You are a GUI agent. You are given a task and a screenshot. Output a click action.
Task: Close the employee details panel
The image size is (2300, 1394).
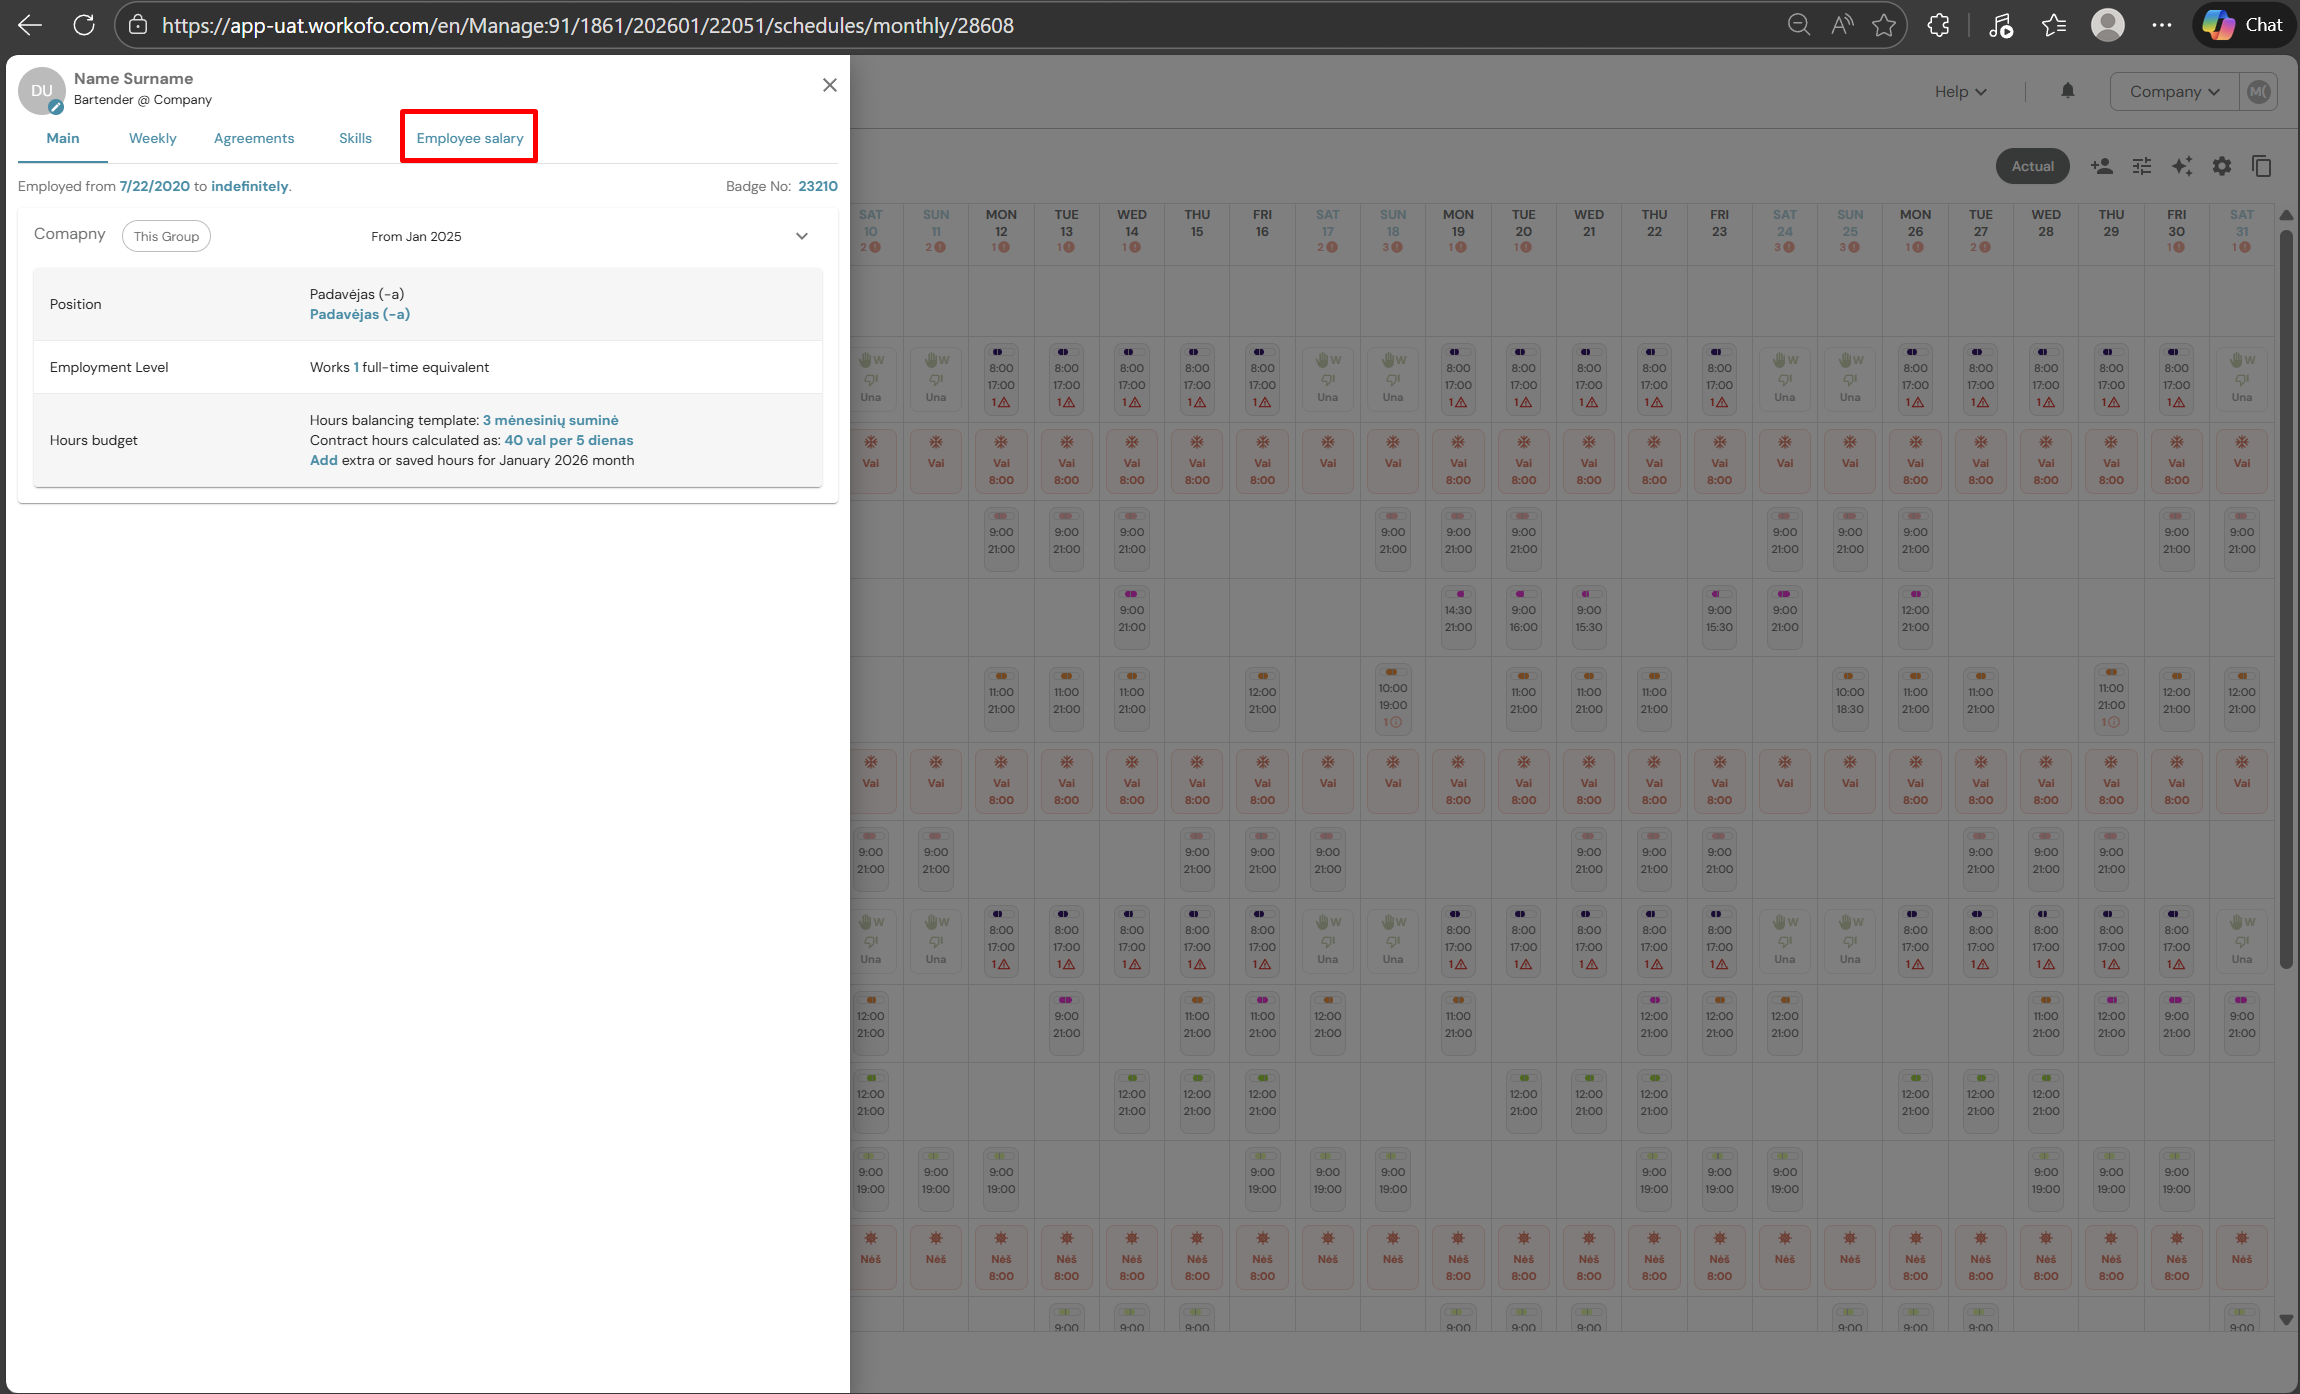click(829, 85)
